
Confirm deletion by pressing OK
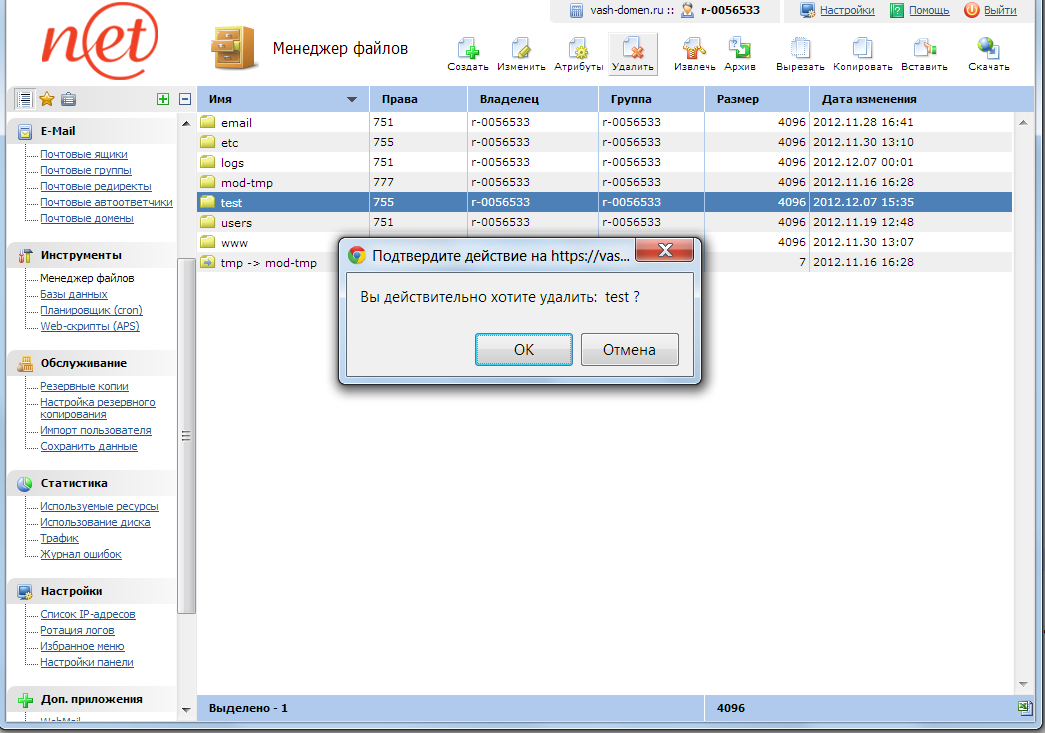523,350
